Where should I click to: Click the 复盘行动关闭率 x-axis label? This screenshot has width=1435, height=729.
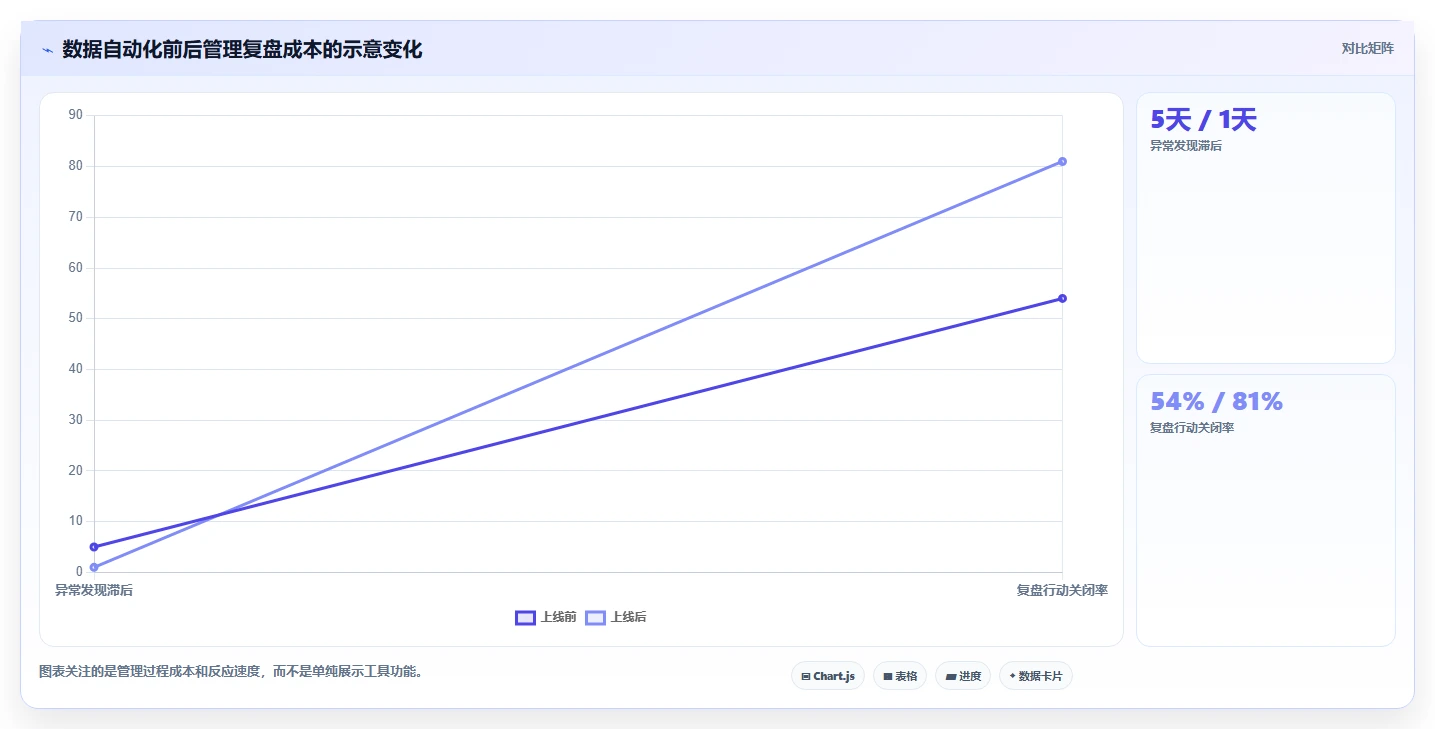click(1062, 590)
